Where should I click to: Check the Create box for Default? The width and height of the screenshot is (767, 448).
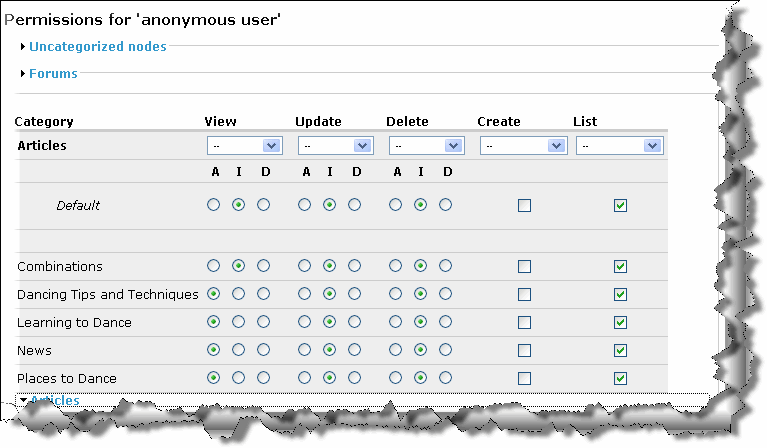coord(524,205)
